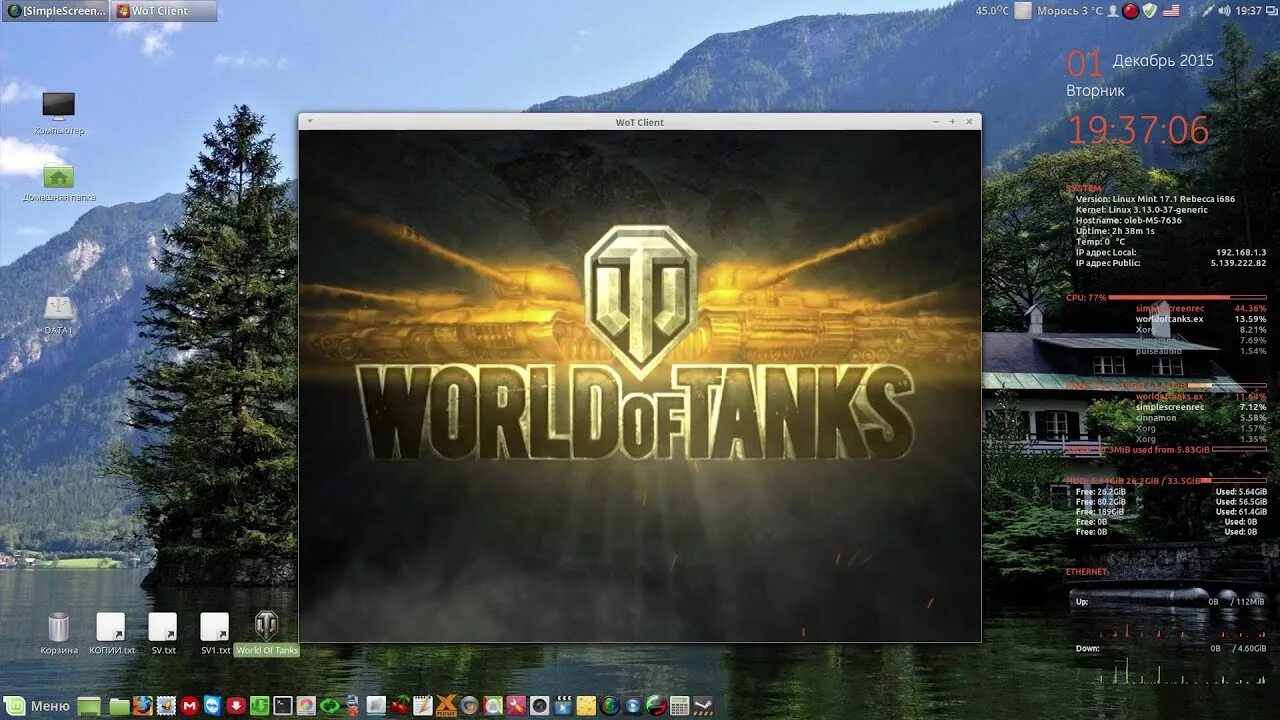This screenshot has width=1280, height=720.
Task: Click the CPU: 77% usage bar
Action: tap(1187, 297)
